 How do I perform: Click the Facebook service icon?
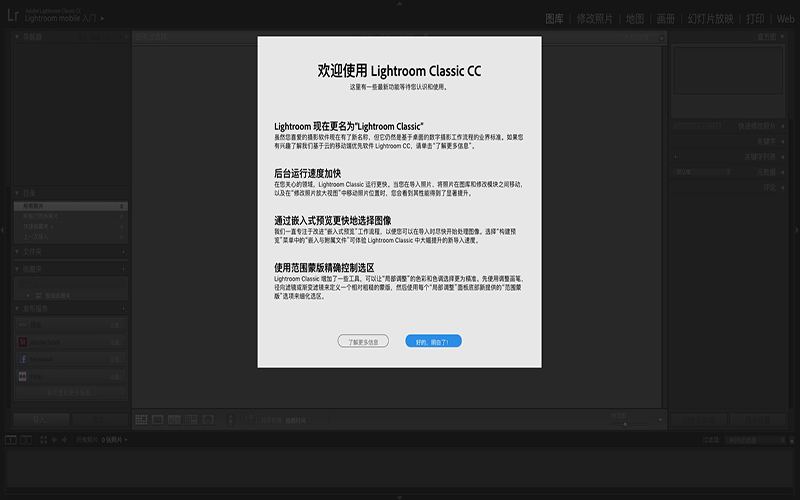[x=22, y=359]
